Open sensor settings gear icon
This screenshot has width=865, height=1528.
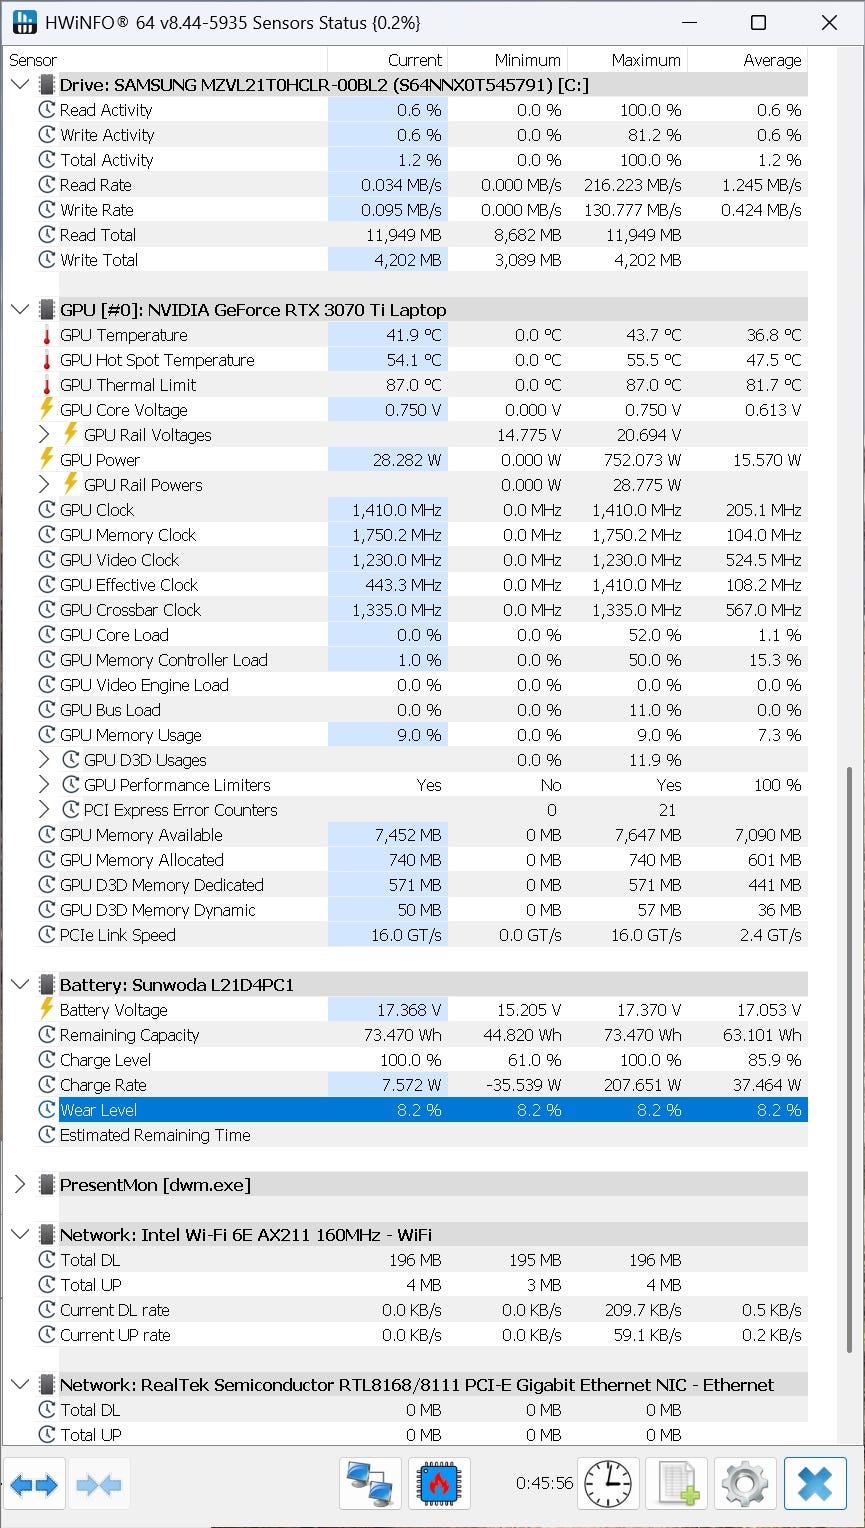(x=745, y=1484)
